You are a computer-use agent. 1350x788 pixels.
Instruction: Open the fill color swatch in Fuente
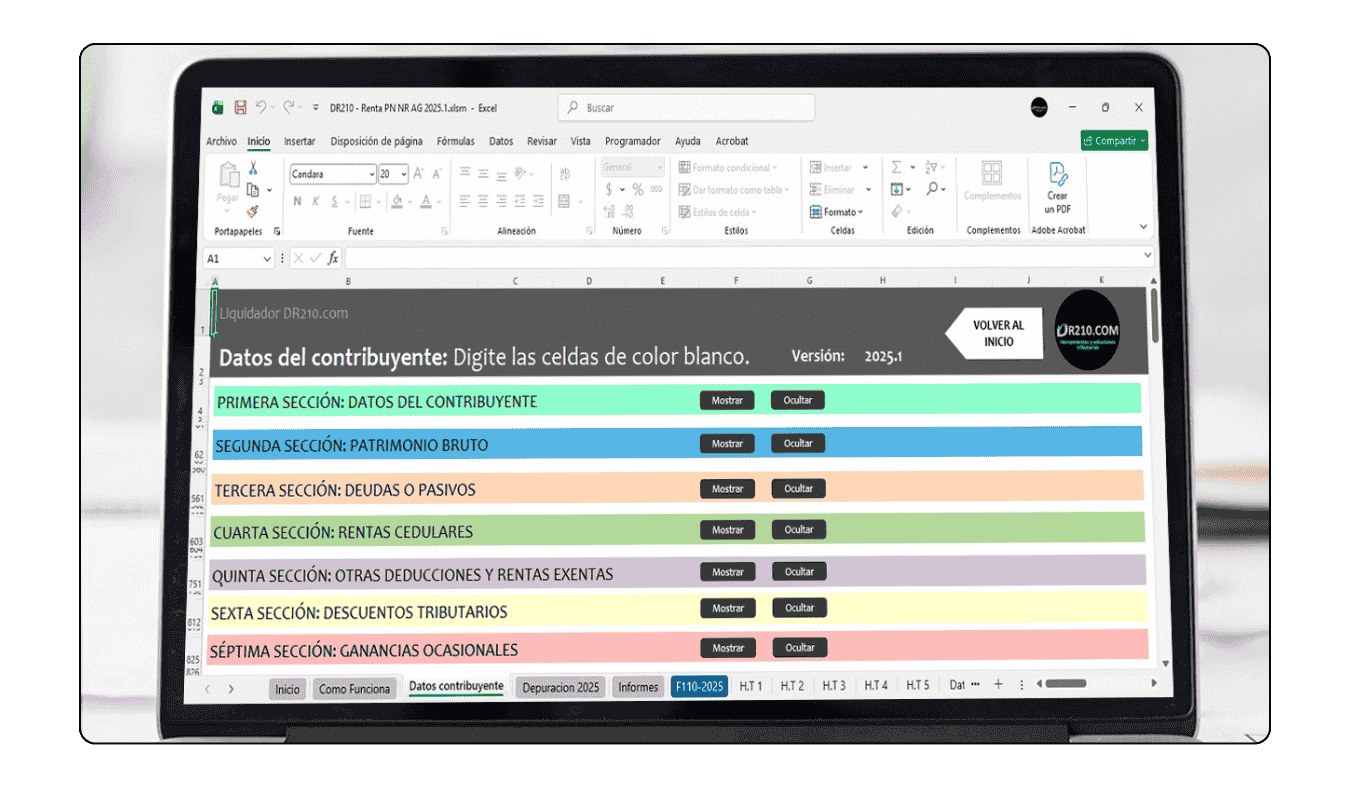pos(398,201)
